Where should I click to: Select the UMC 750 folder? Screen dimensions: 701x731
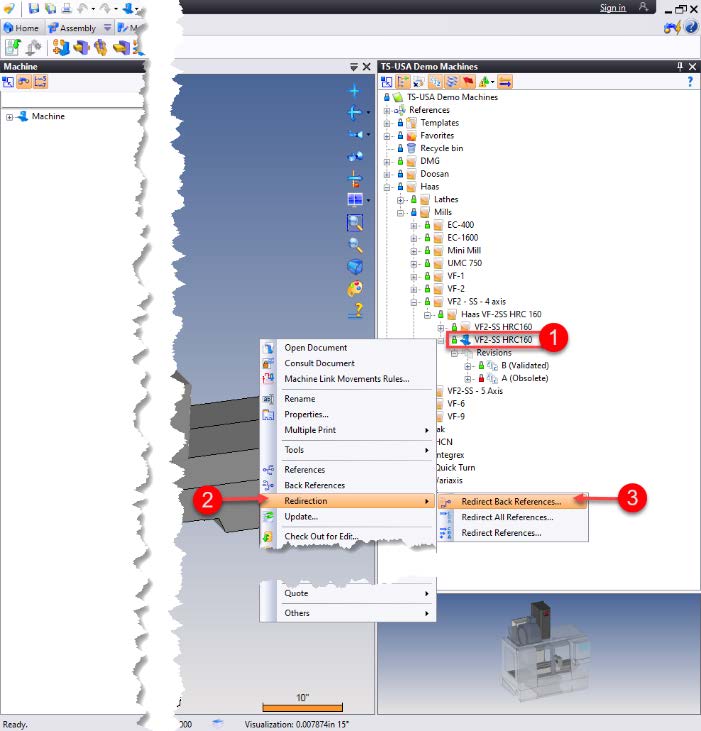[x=464, y=263]
